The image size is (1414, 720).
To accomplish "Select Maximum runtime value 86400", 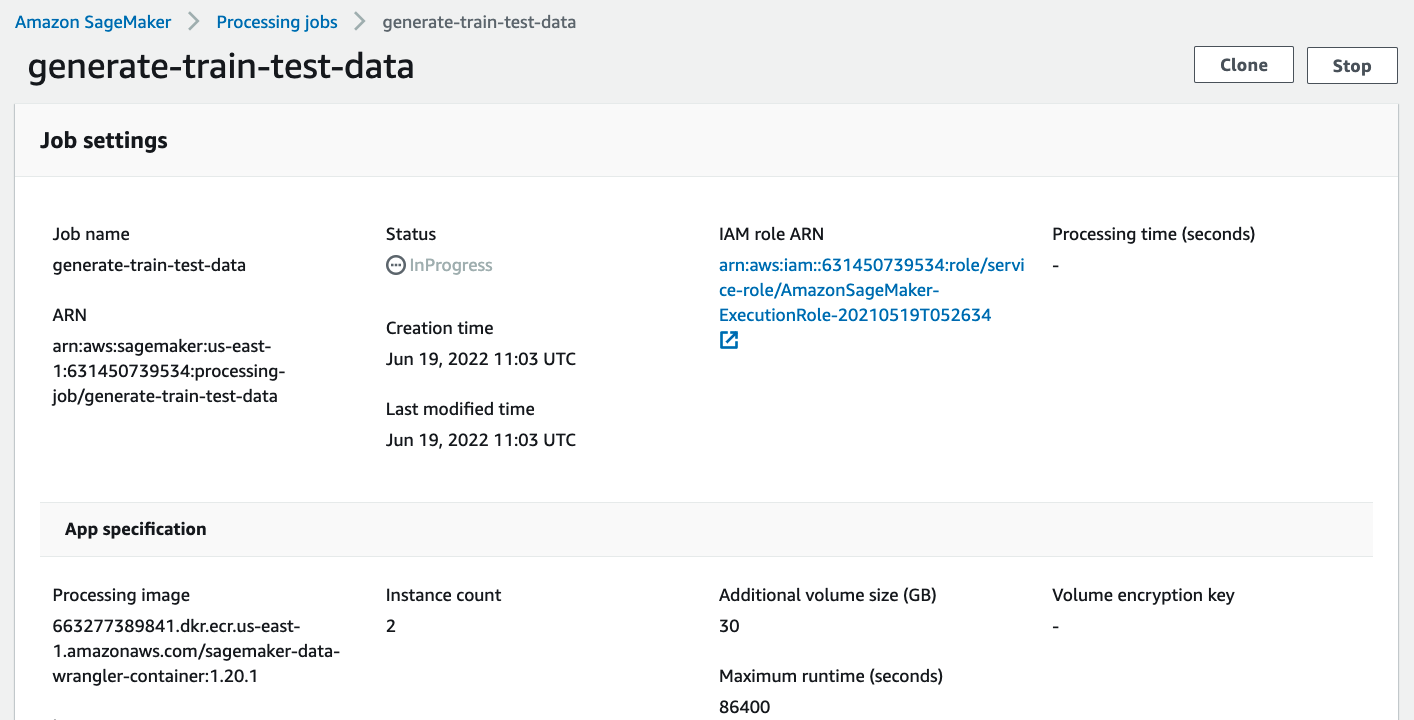I will point(745,707).
